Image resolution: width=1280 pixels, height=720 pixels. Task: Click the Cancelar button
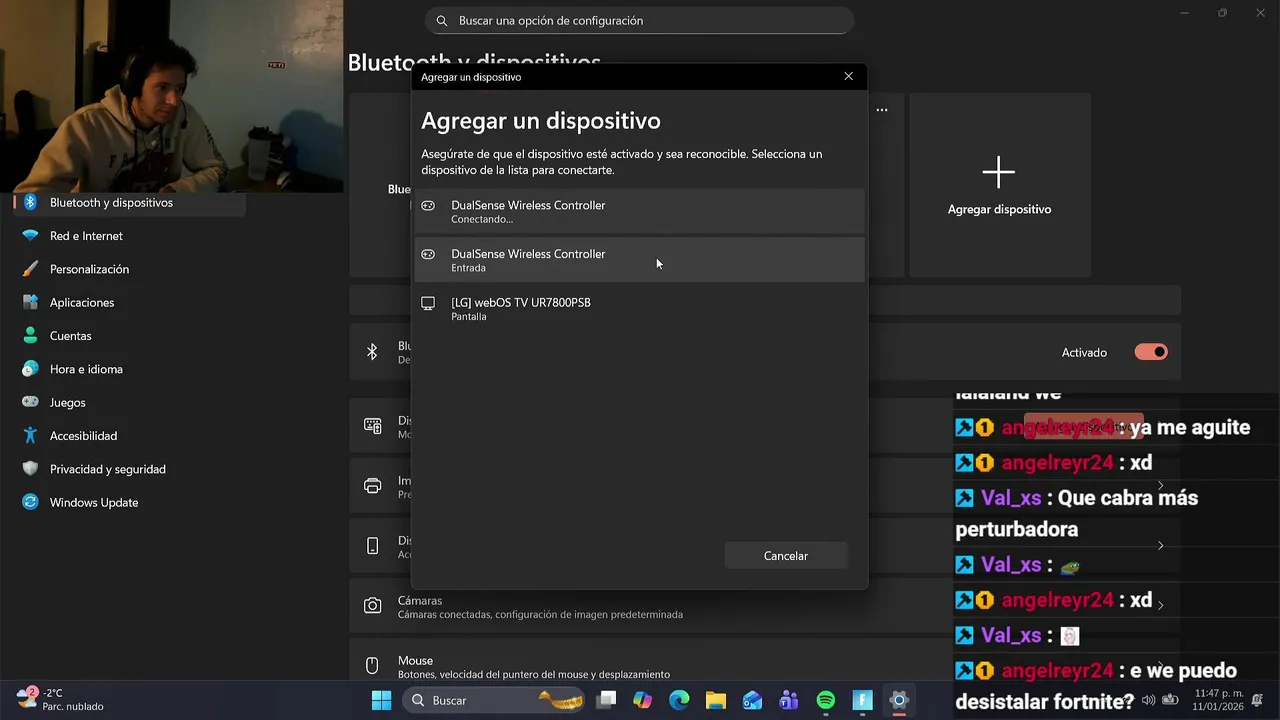click(x=786, y=556)
